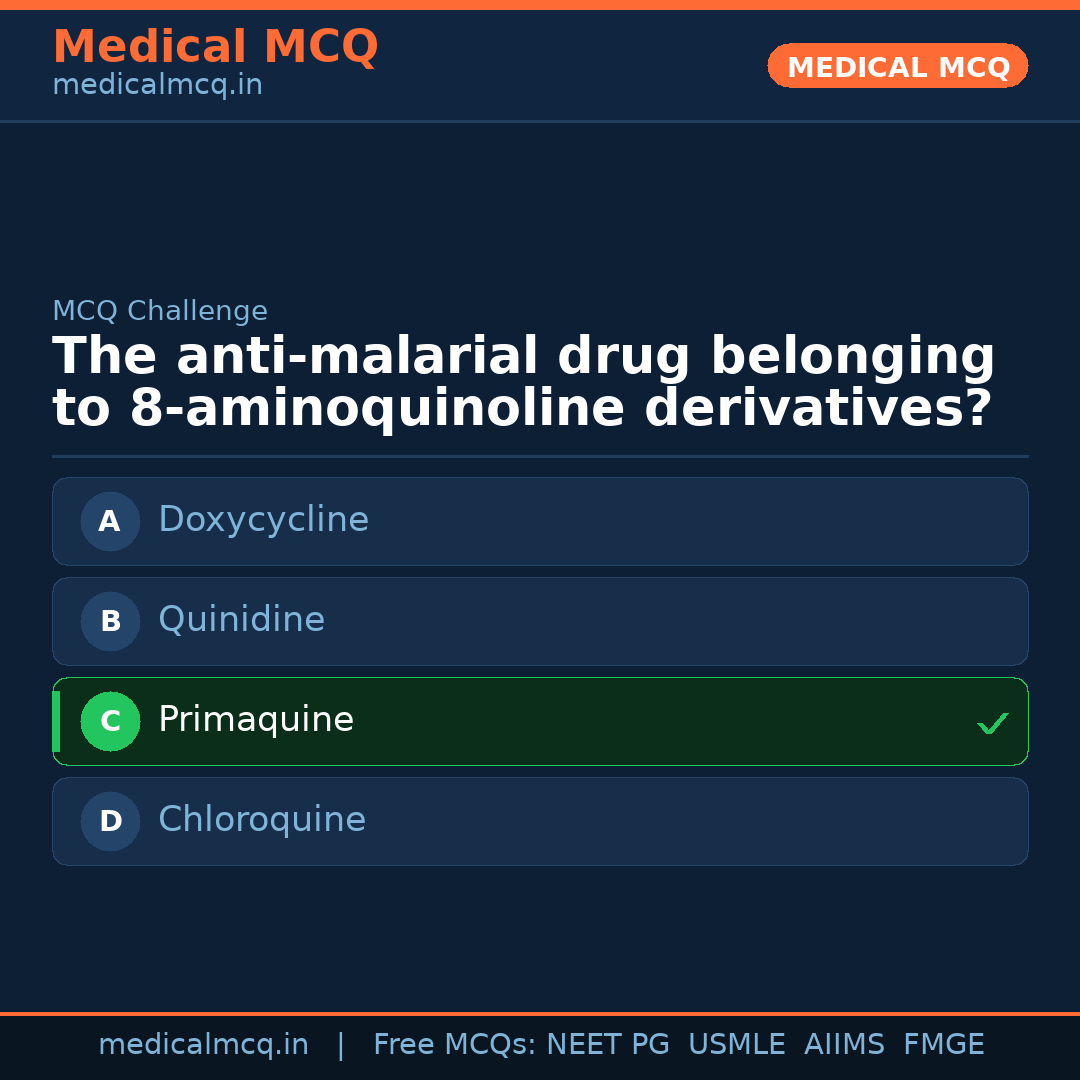Screen dimensions: 1080x1080
Task: Select the Quinidine answer option
Action: pos(540,621)
